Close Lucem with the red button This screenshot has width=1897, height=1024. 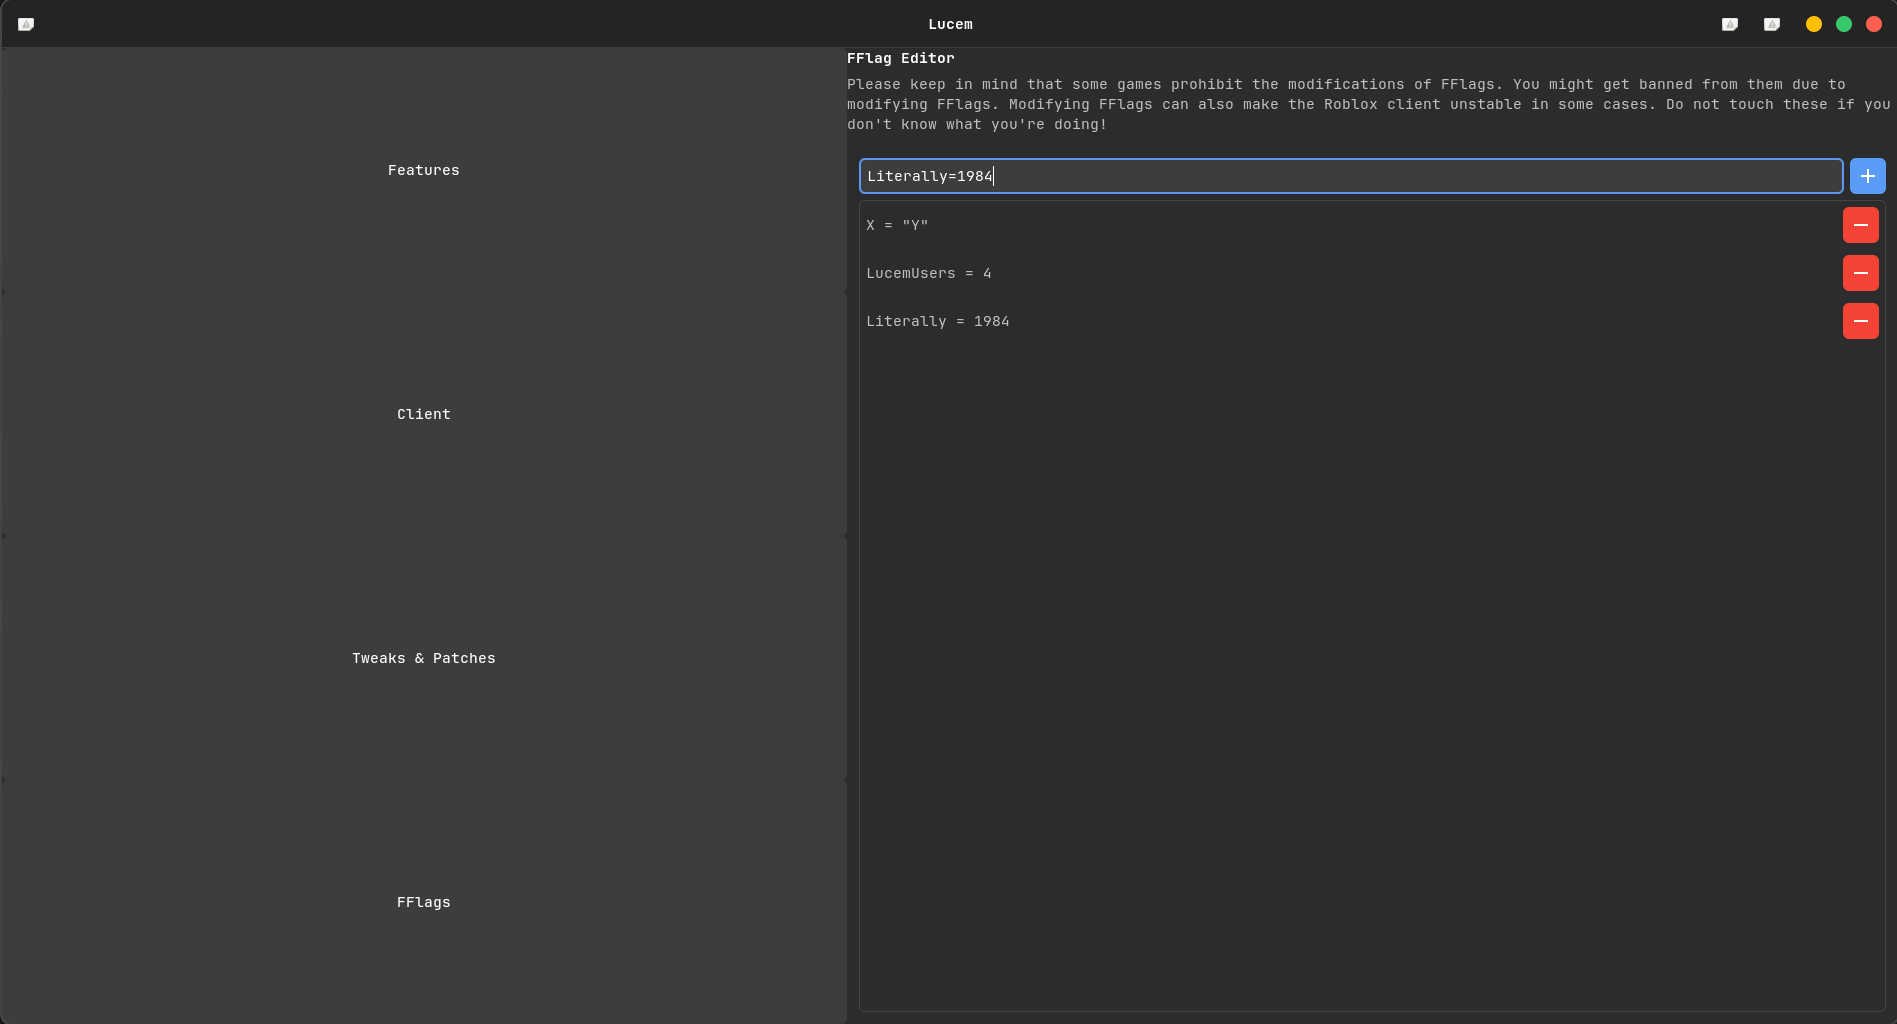tap(1874, 24)
